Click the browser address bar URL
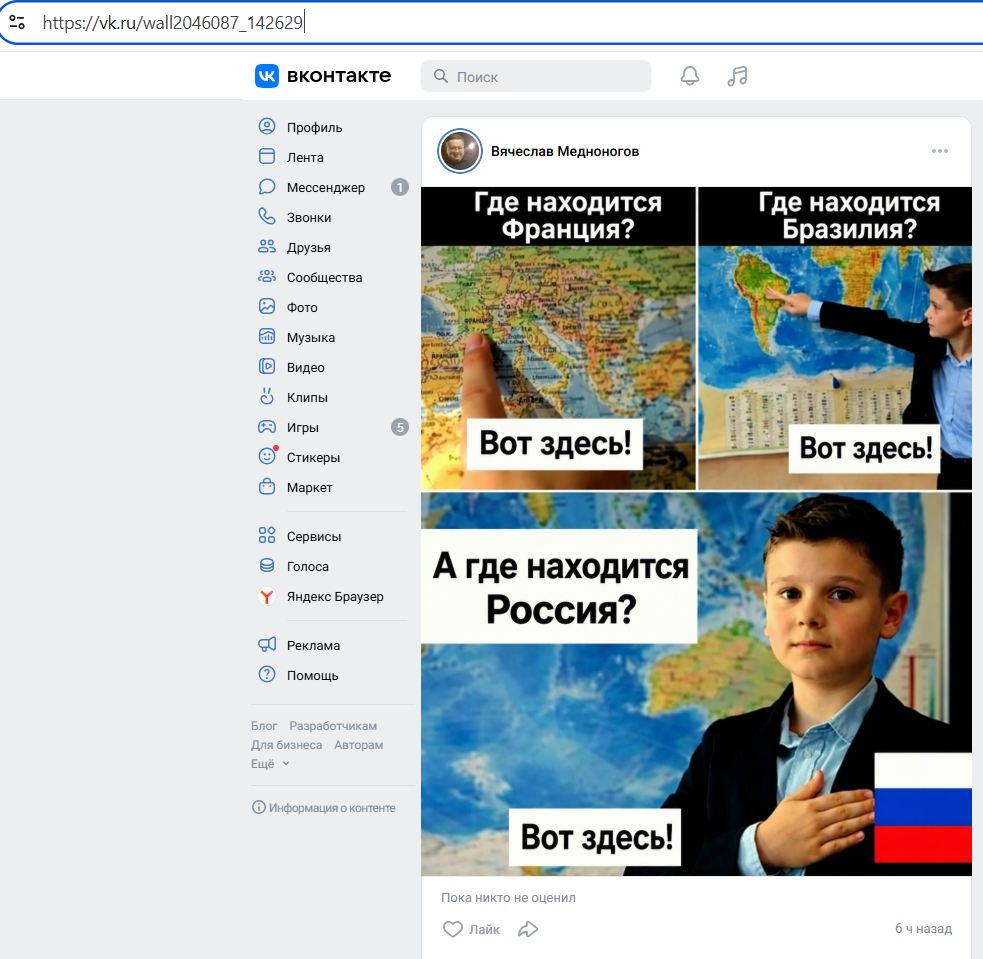The height and width of the screenshot is (959, 983). pos(173,23)
